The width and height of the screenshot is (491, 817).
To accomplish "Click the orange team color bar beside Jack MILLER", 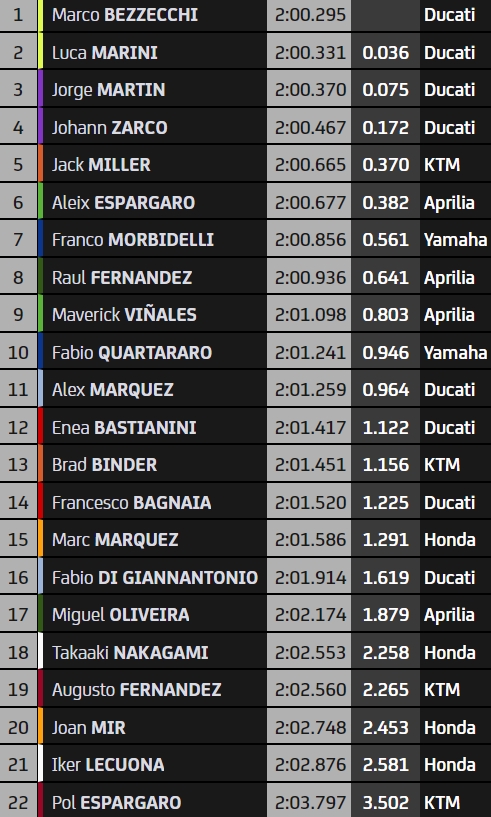I will tap(41, 165).
